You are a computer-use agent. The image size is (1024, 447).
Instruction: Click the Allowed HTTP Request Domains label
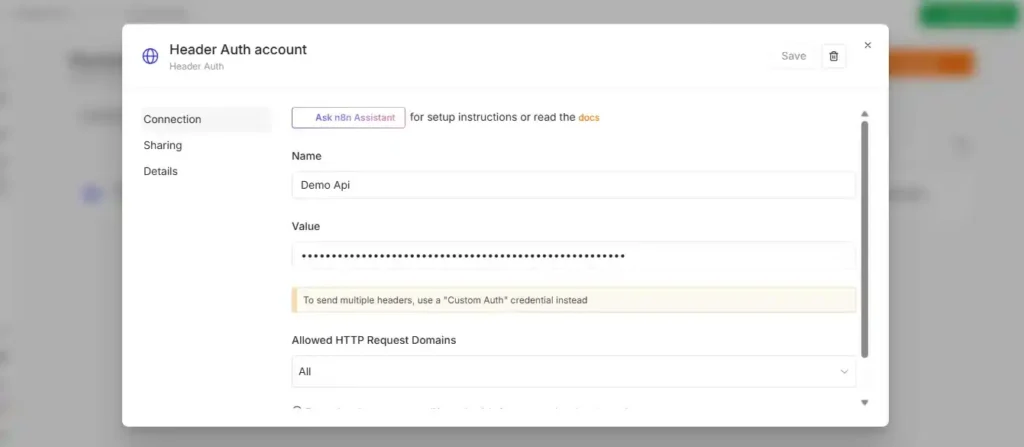point(374,340)
